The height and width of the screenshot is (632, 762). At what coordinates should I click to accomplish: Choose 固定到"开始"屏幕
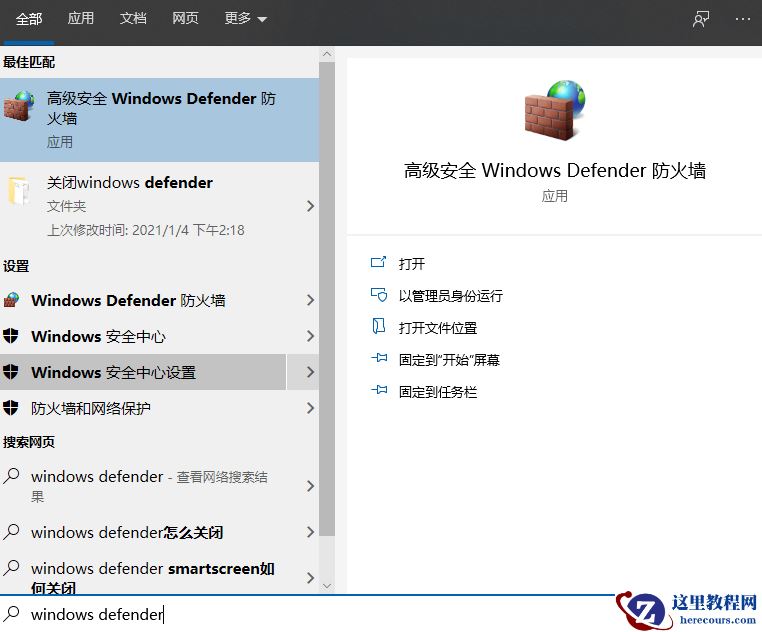pos(449,360)
